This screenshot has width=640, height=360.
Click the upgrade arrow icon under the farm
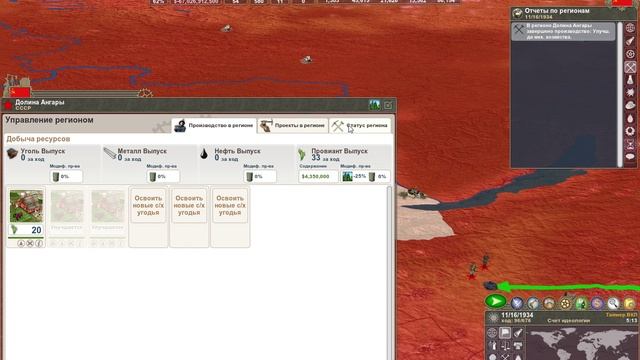[21, 243]
